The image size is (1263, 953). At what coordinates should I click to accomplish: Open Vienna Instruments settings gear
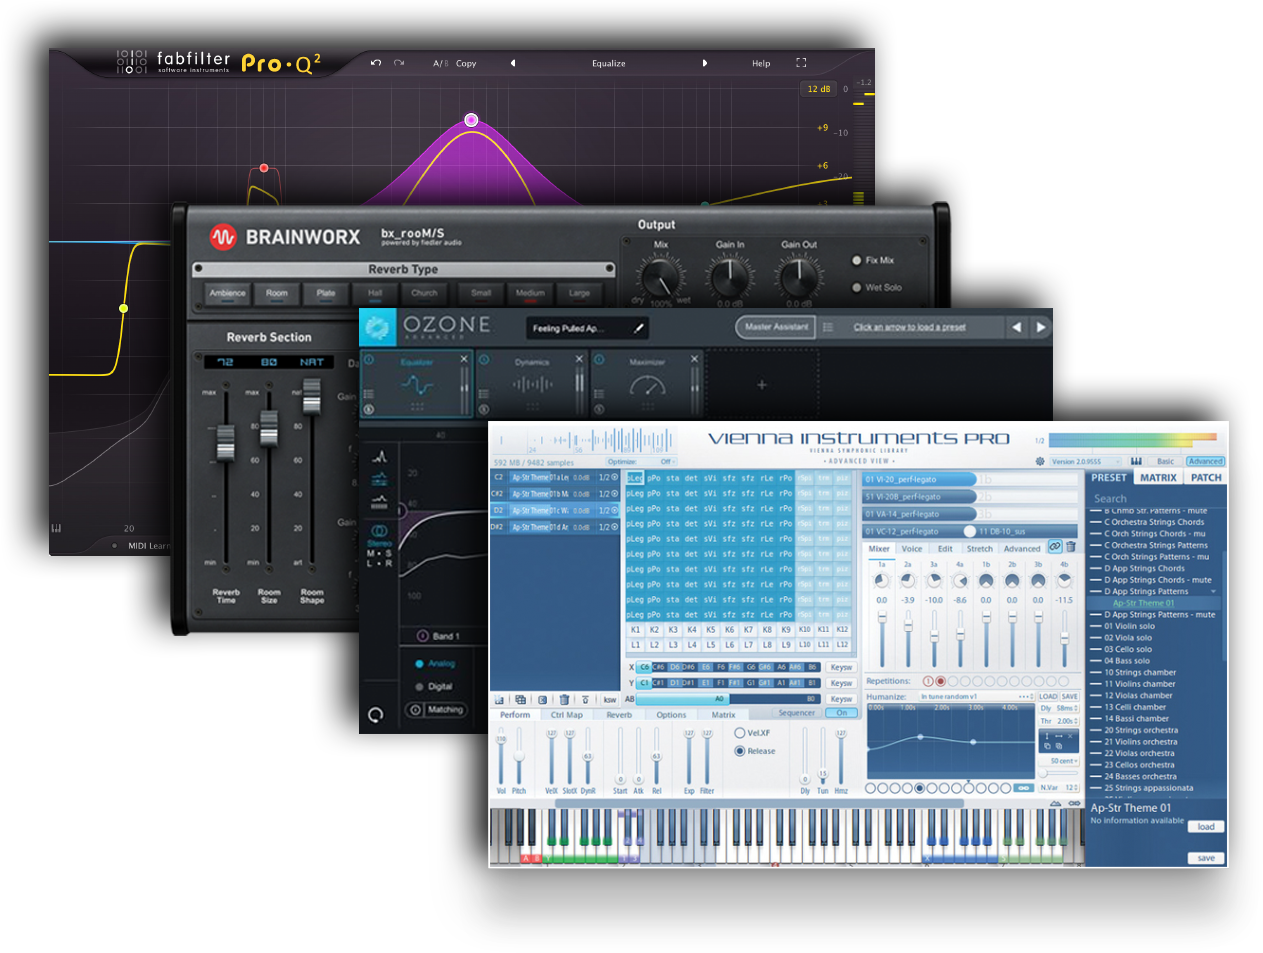pos(1040,461)
